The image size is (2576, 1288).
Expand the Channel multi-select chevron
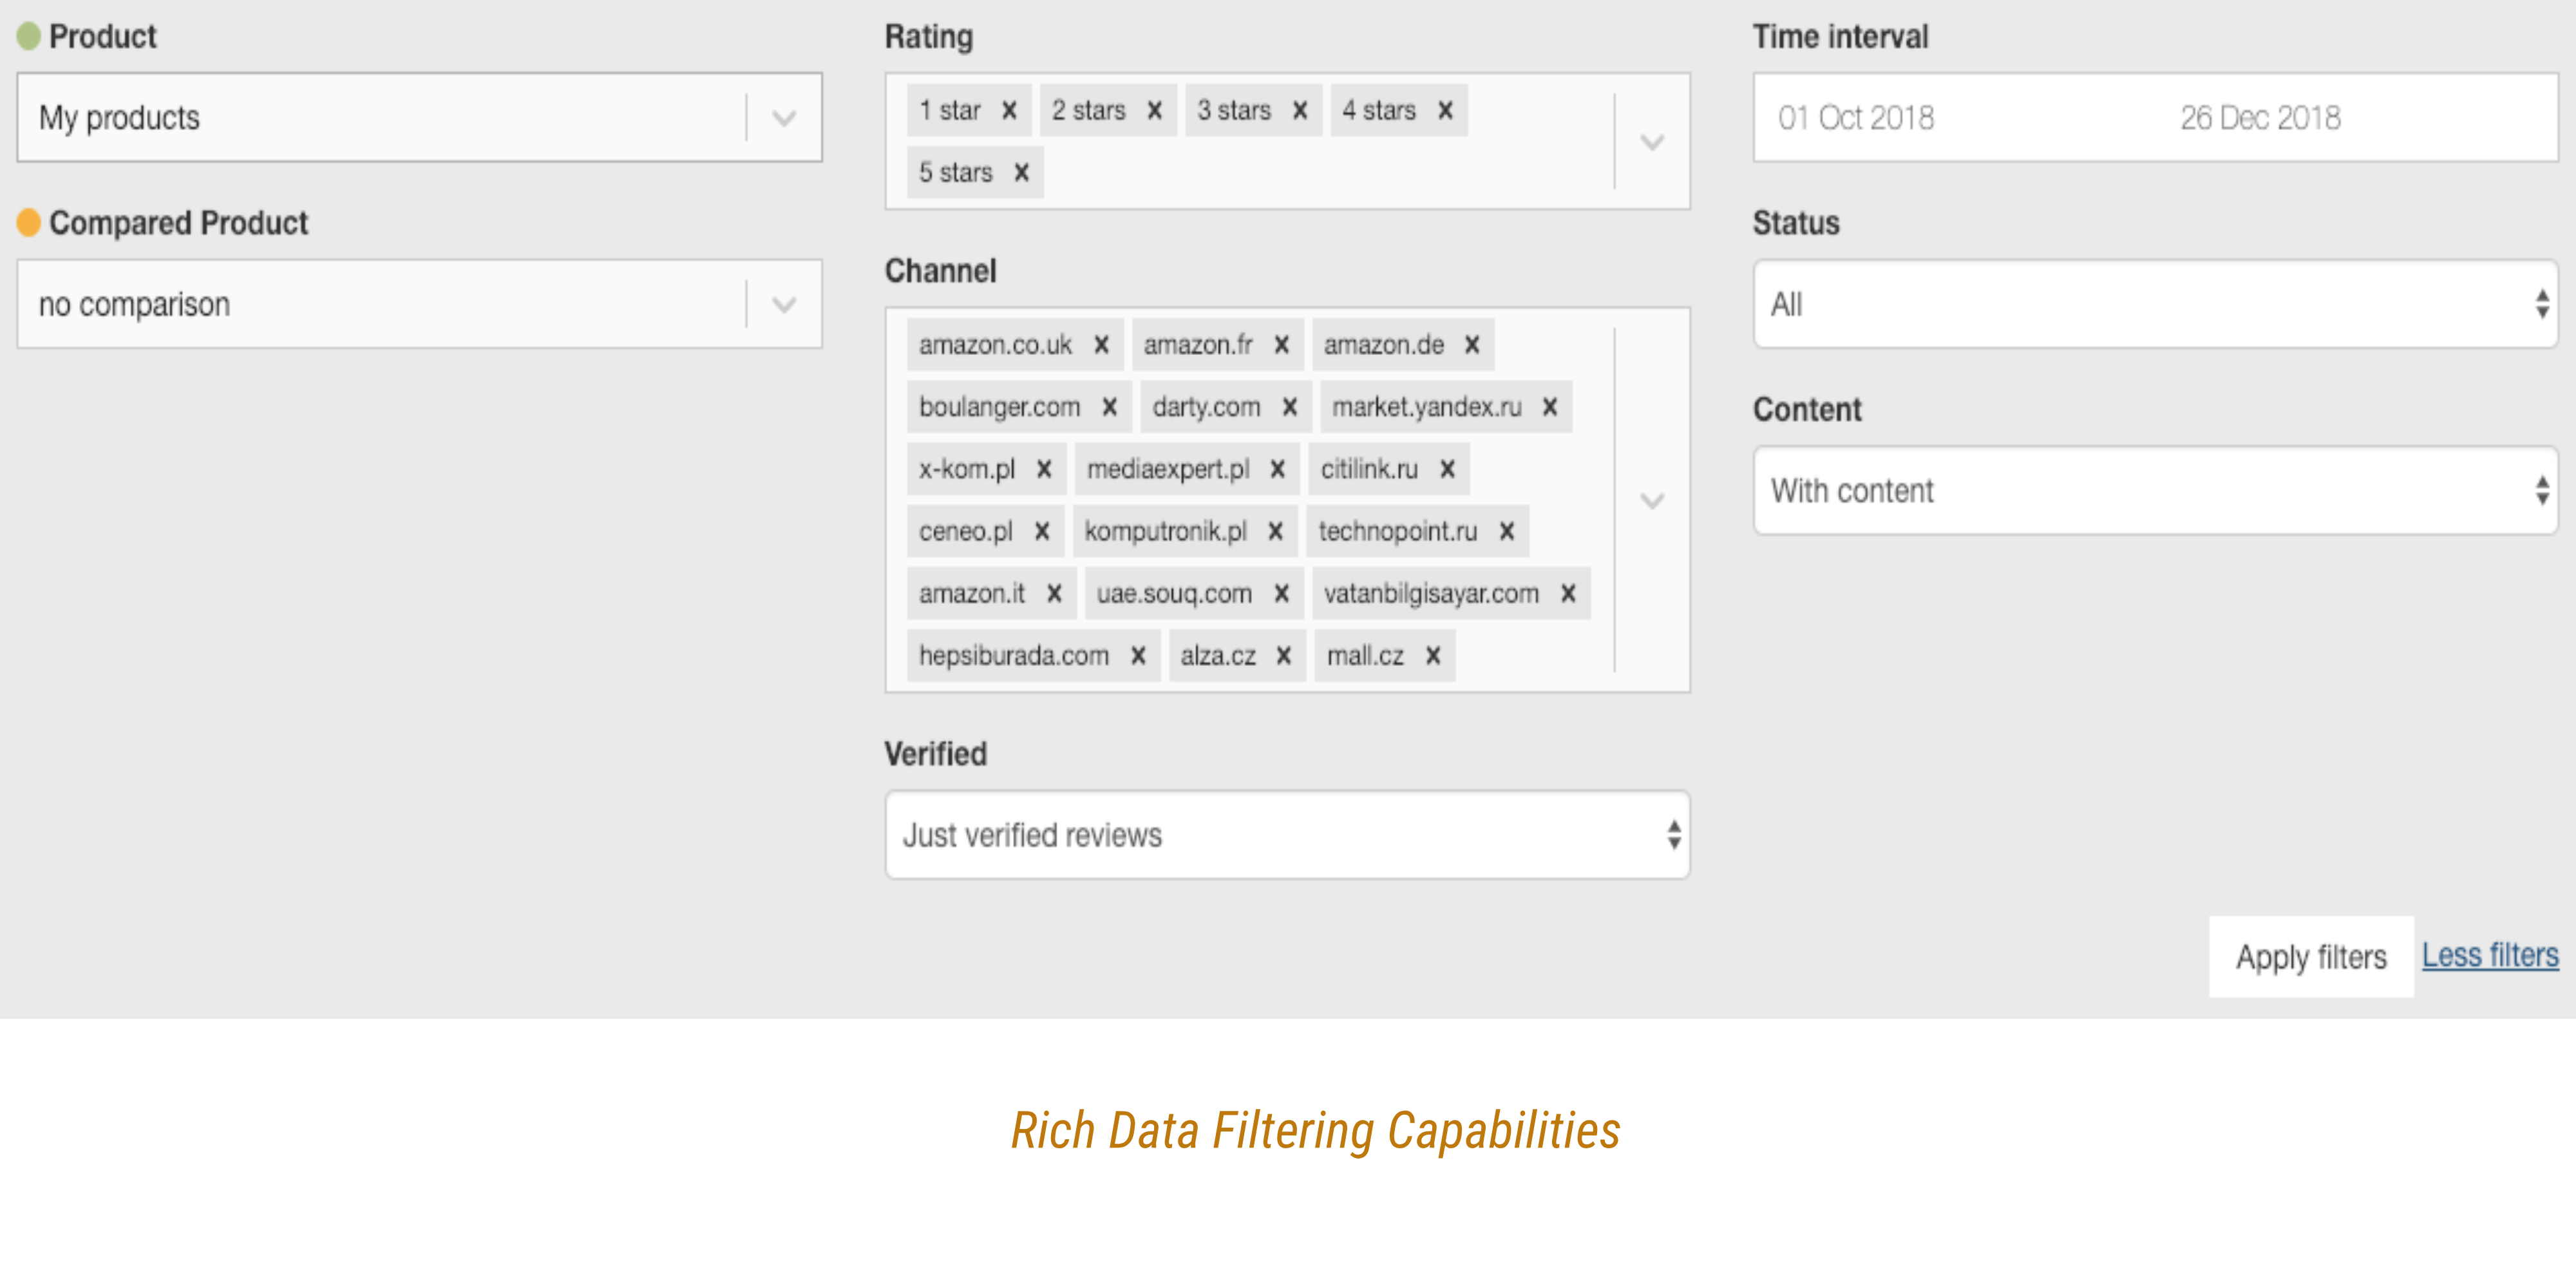(x=1652, y=500)
